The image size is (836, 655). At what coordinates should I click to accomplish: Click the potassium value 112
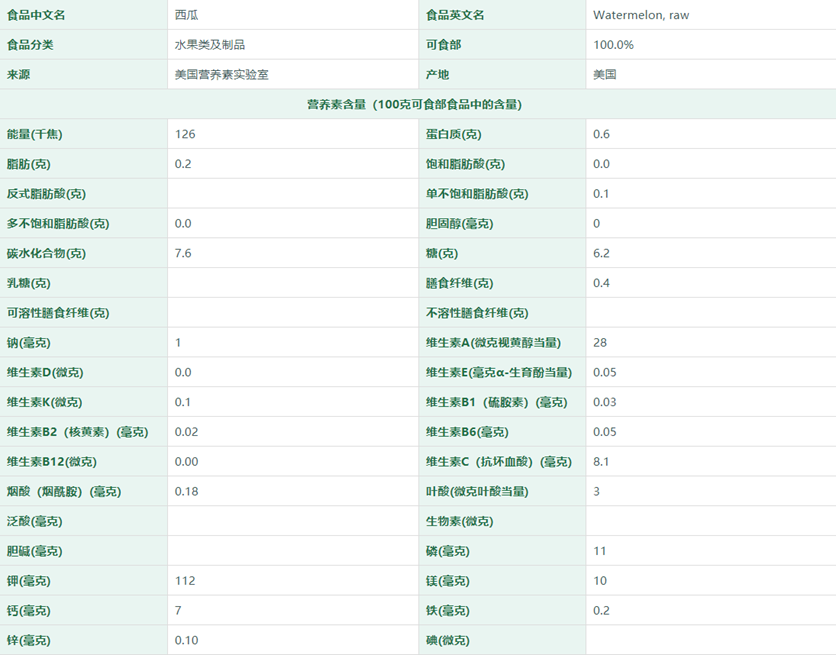point(185,581)
